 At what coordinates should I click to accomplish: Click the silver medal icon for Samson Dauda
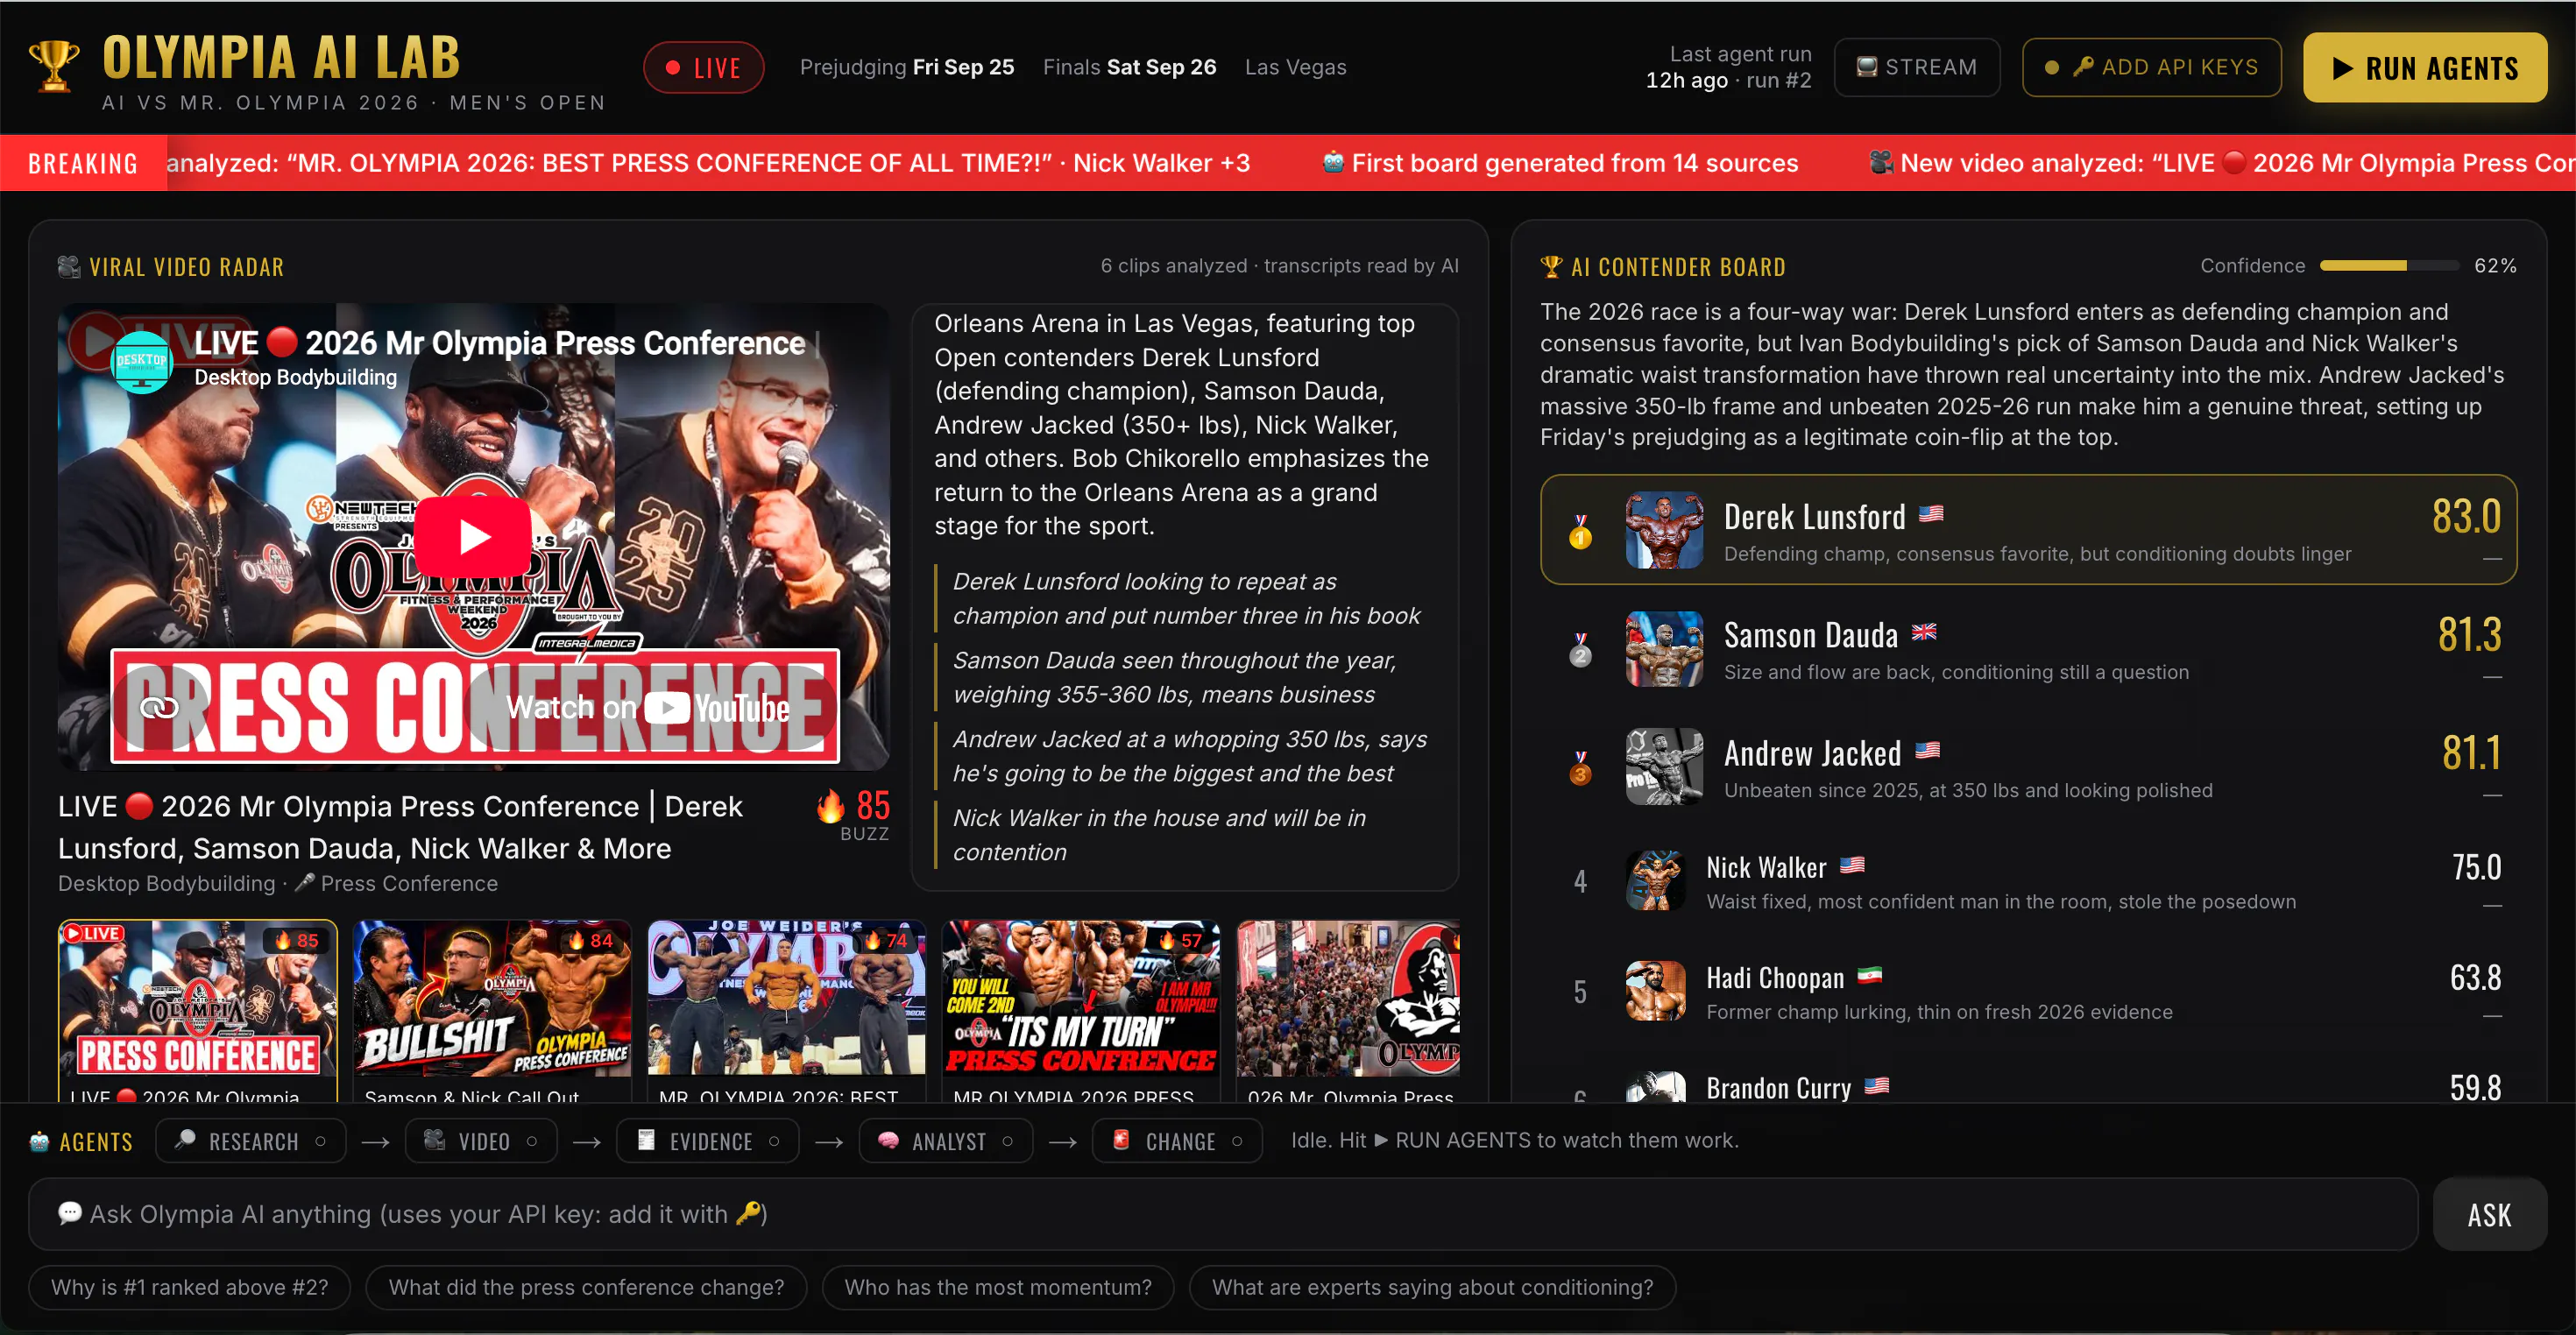point(1580,649)
